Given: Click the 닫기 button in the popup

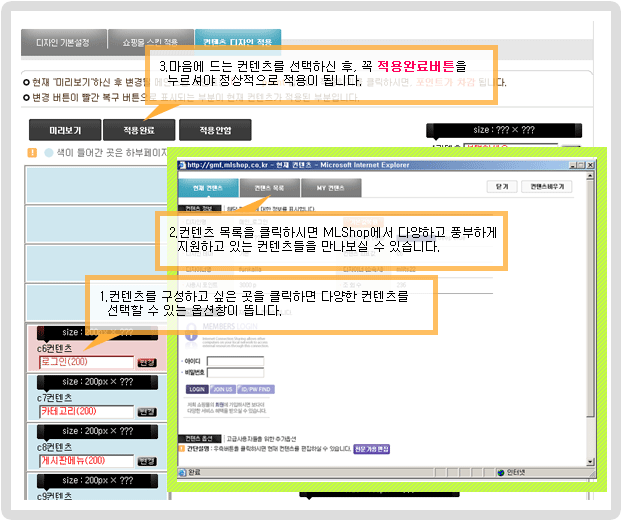Looking at the screenshot, I should point(501,187).
